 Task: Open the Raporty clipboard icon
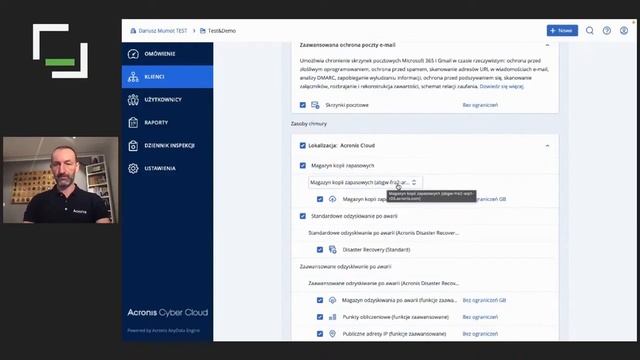coord(133,122)
